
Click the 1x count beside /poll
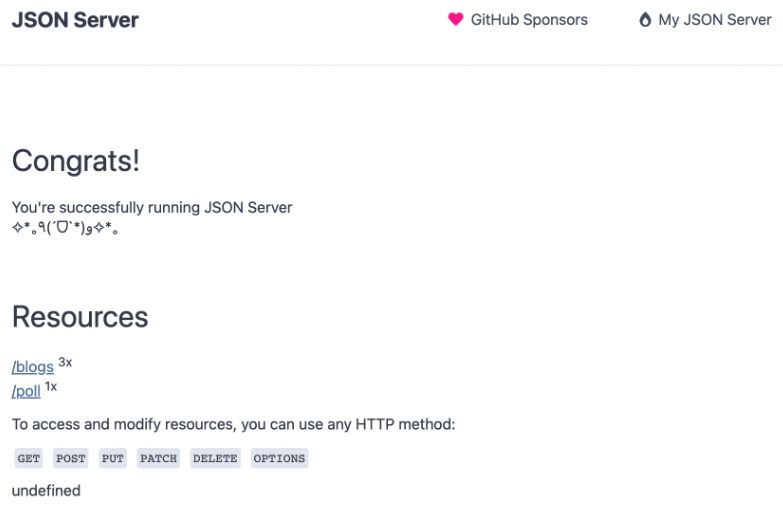[51, 387]
